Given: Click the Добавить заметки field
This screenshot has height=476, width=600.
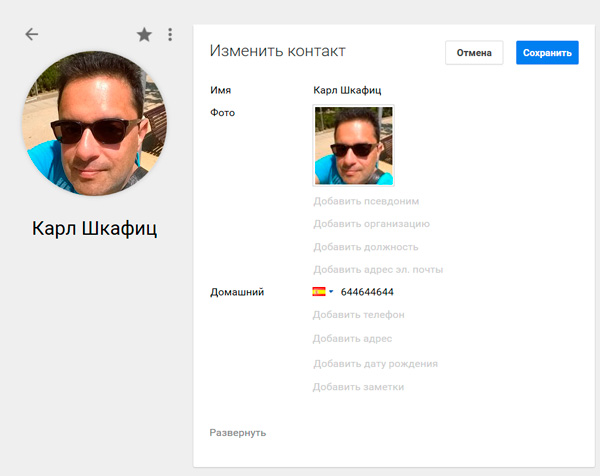Looking at the screenshot, I should (x=358, y=387).
